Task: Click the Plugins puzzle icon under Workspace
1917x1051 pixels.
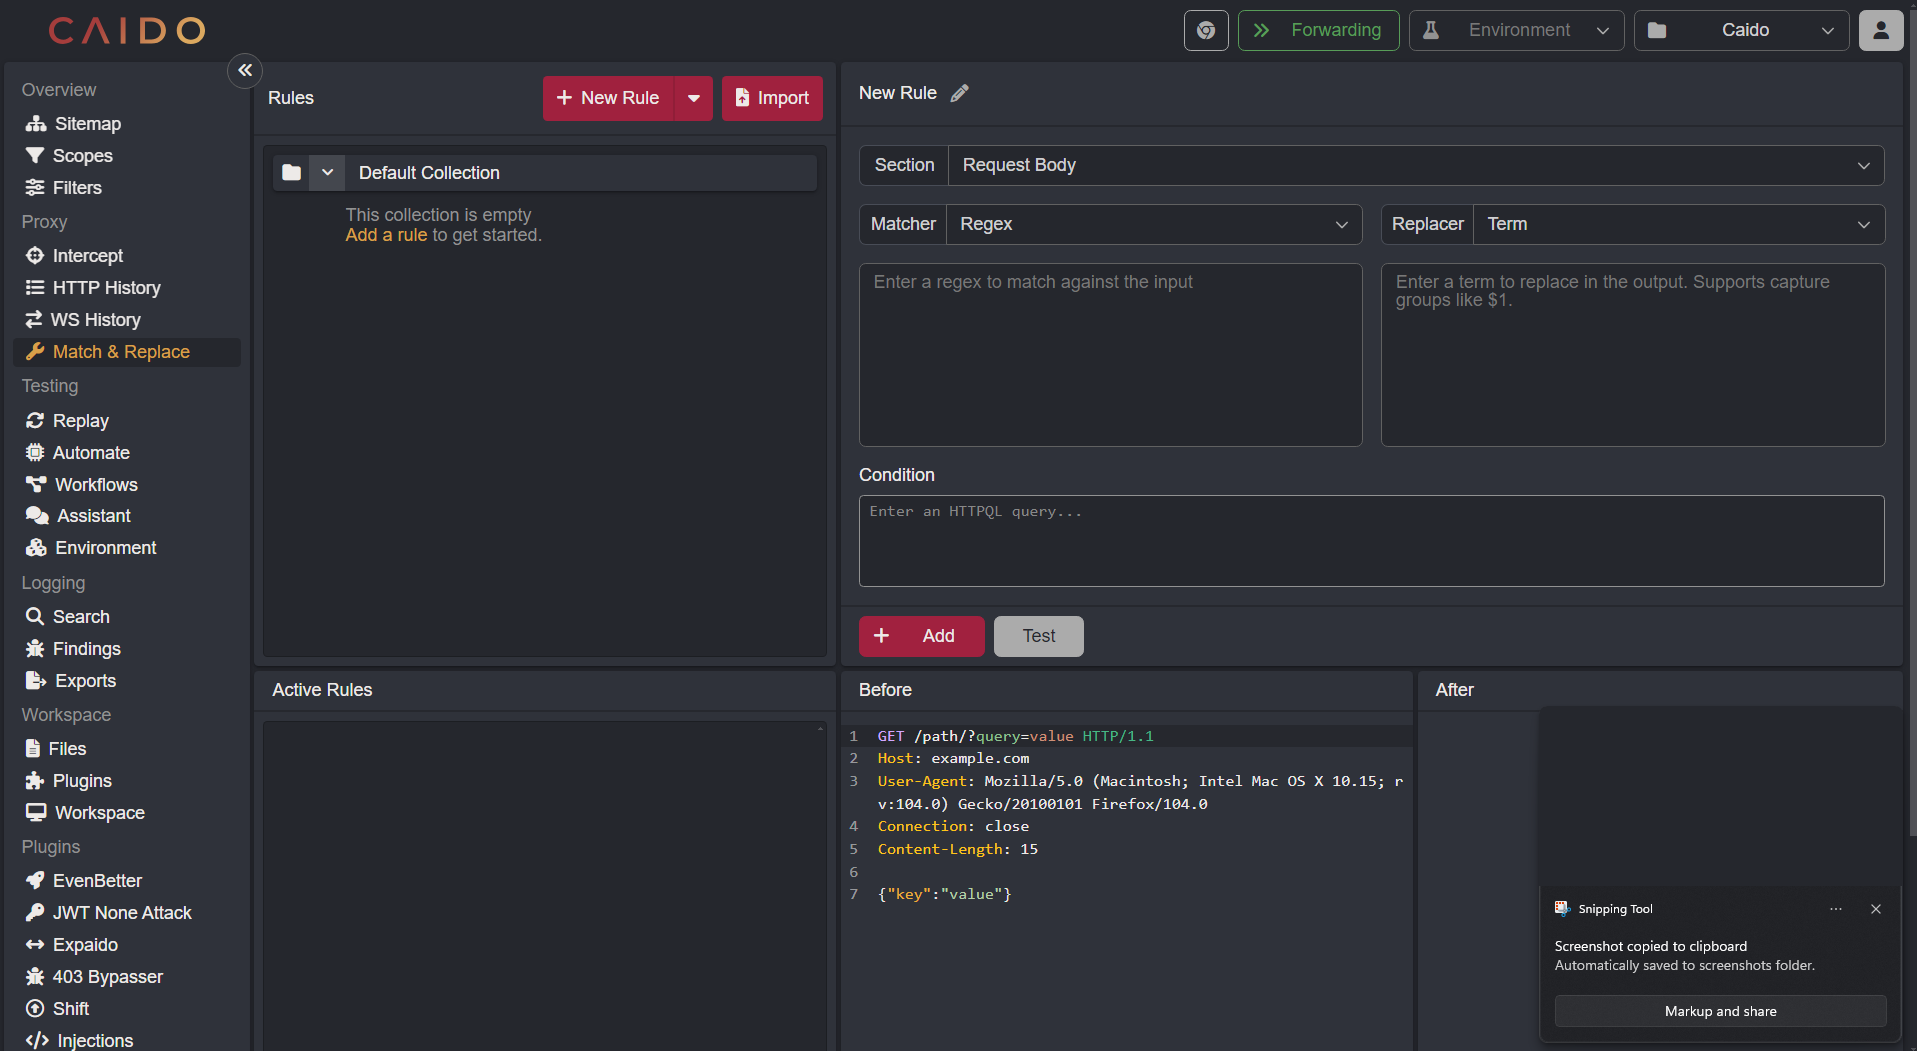Action: [x=35, y=781]
